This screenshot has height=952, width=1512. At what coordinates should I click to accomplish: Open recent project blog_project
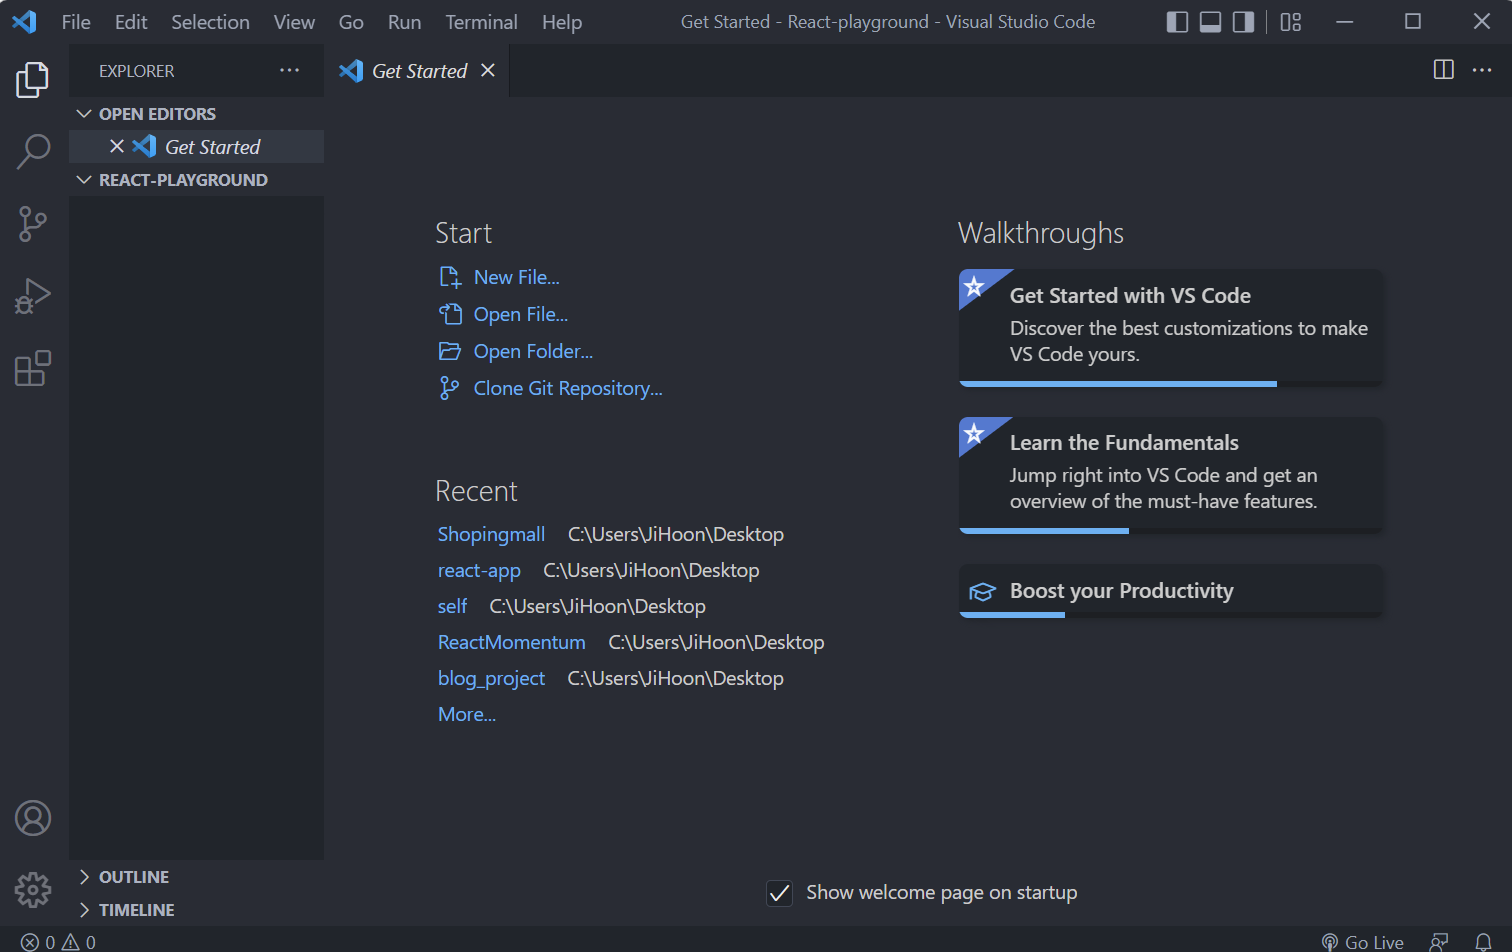point(491,678)
